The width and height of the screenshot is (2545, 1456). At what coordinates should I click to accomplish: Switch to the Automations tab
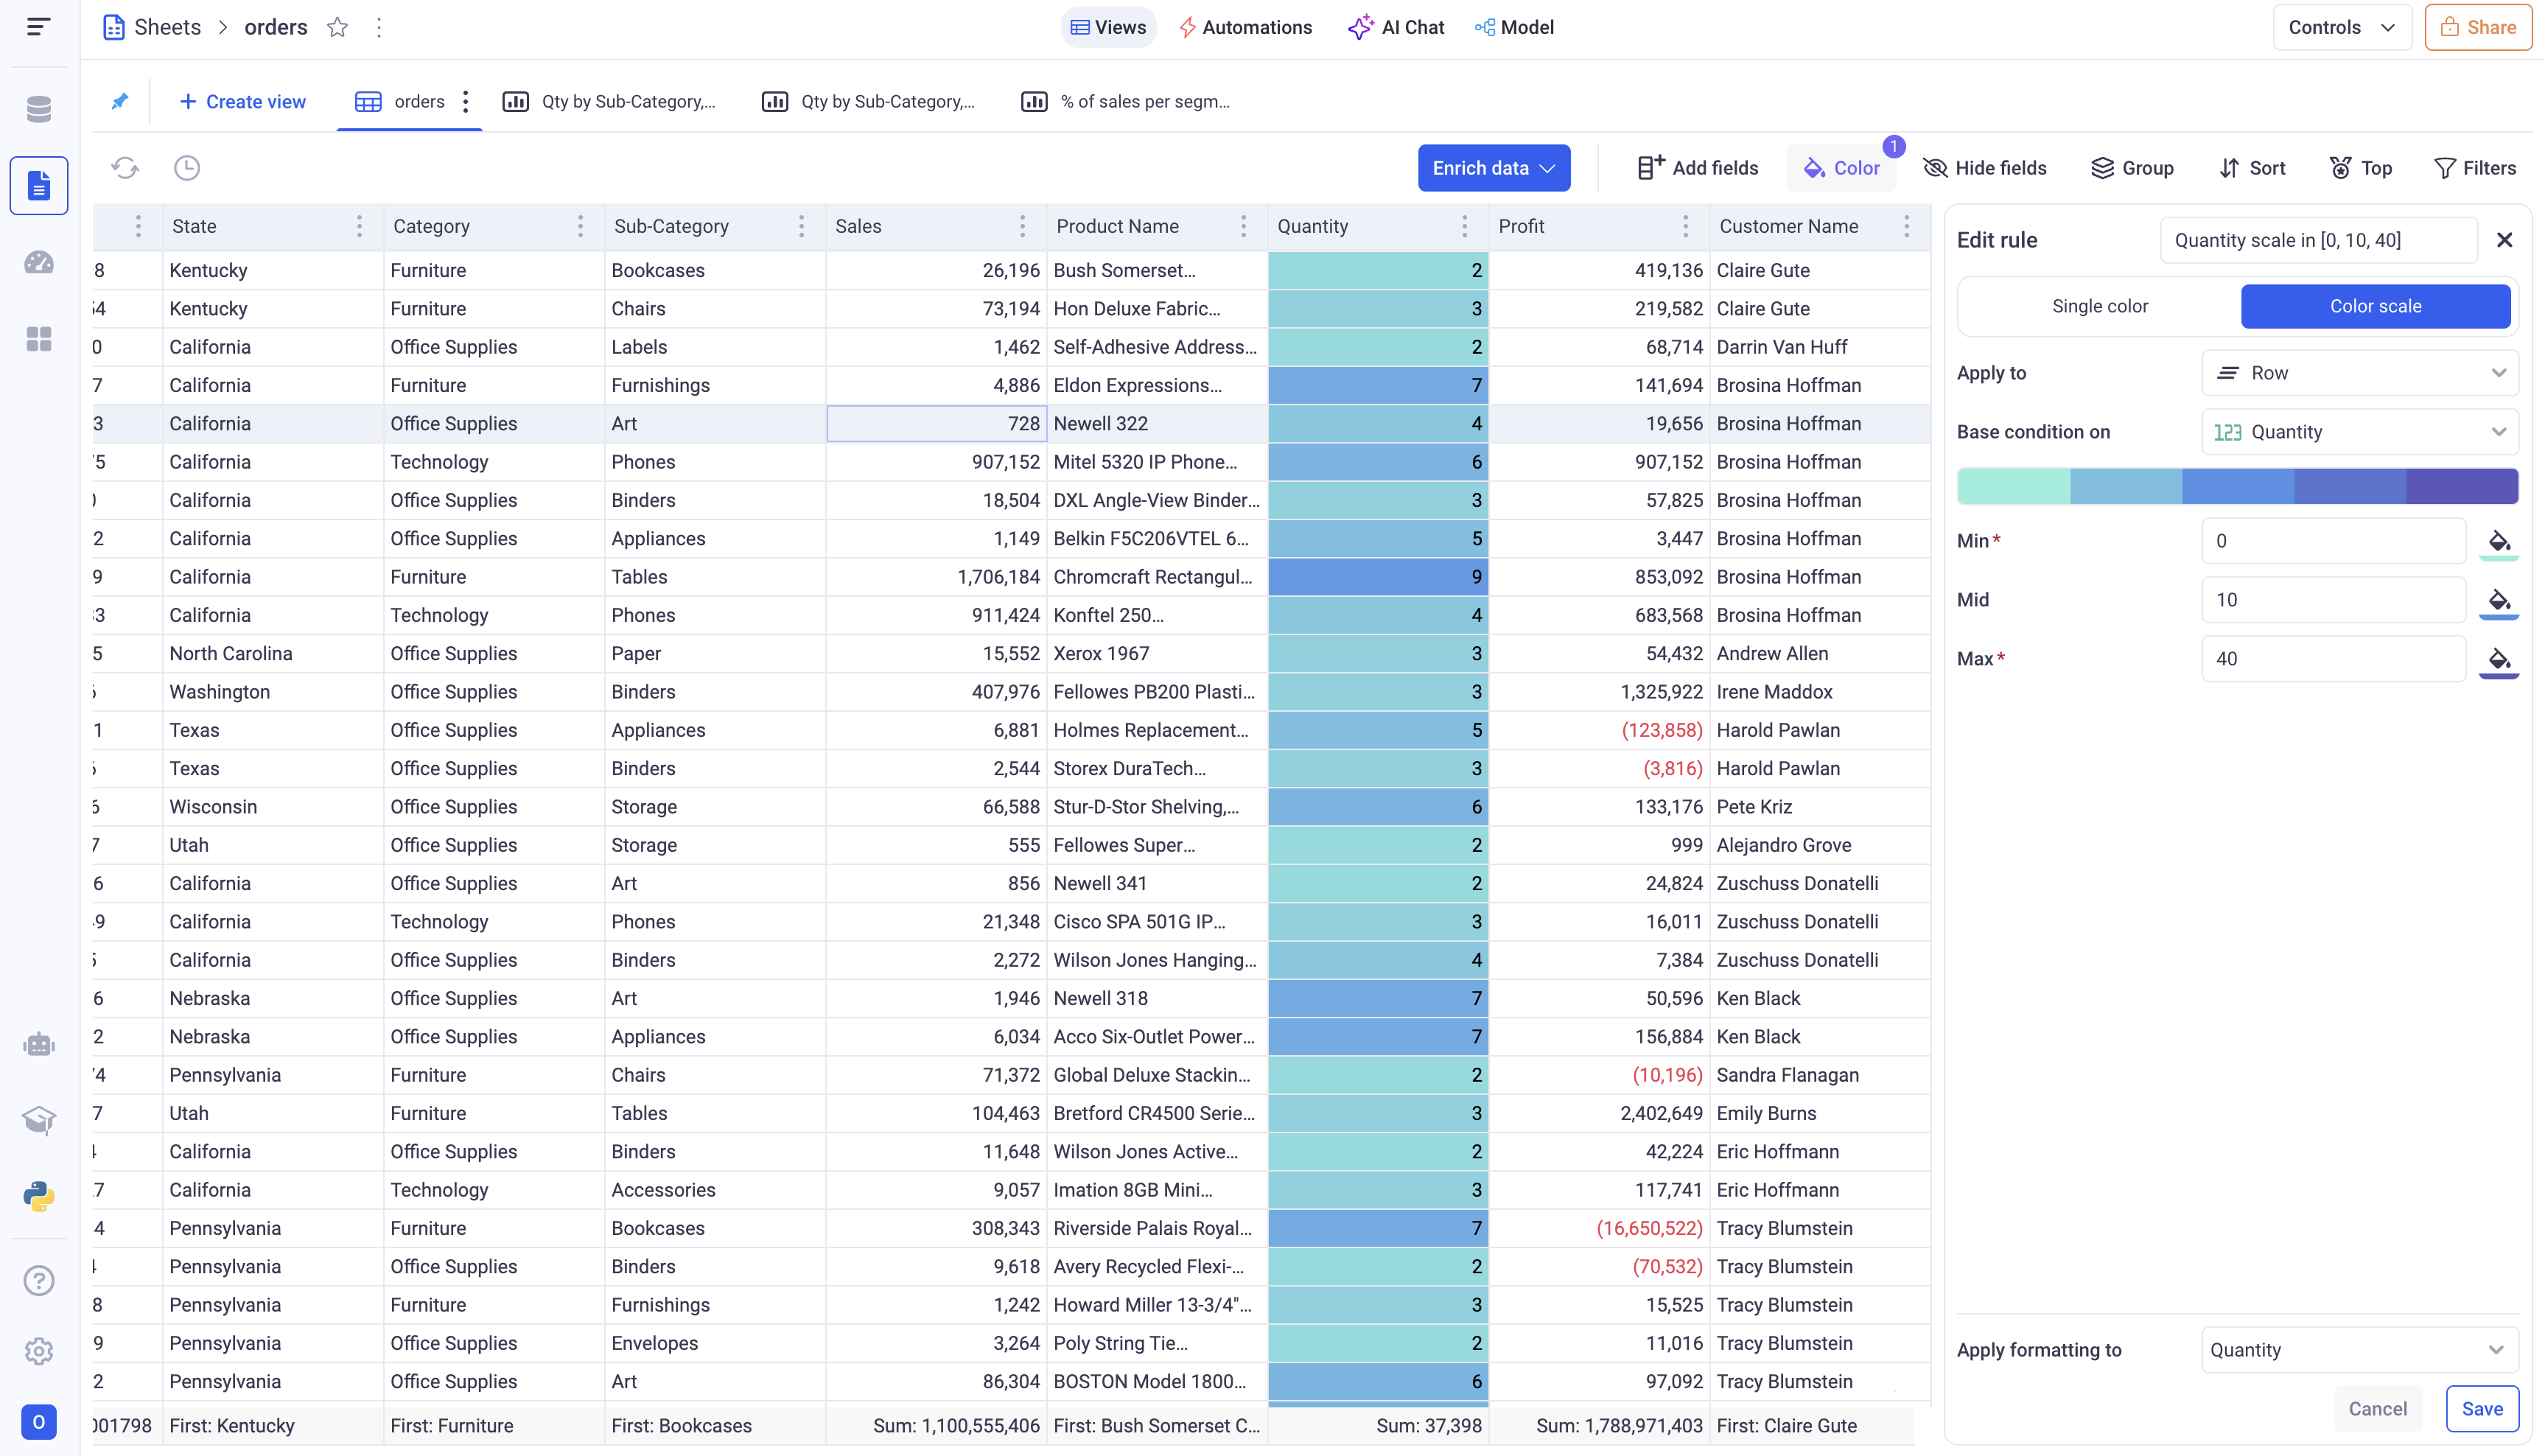[1245, 27]
